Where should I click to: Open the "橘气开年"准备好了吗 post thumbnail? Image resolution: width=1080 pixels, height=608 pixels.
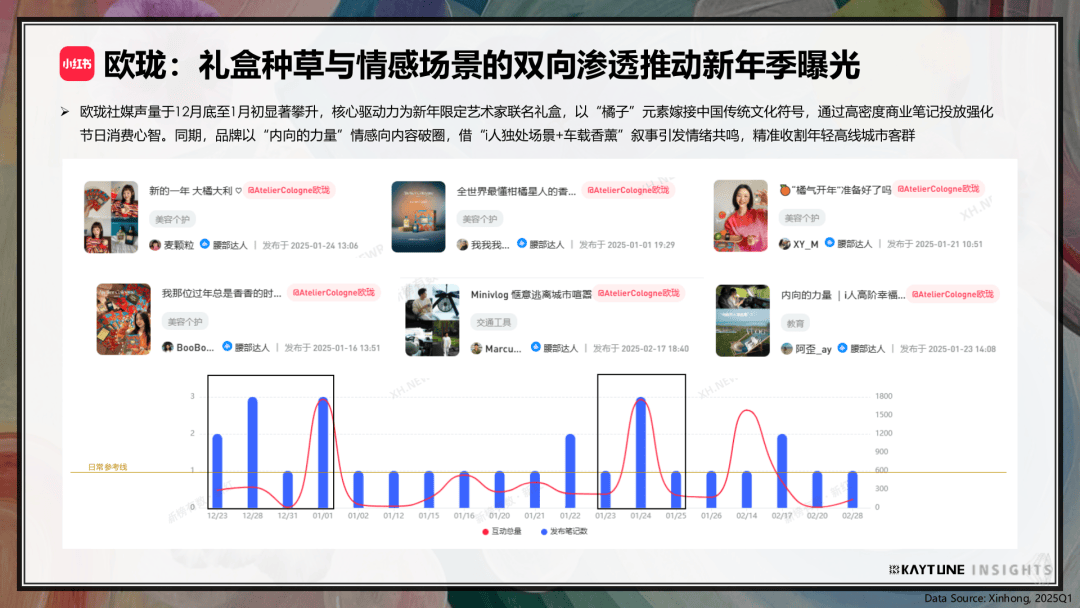pyautogui.click(x=740, y=216)
